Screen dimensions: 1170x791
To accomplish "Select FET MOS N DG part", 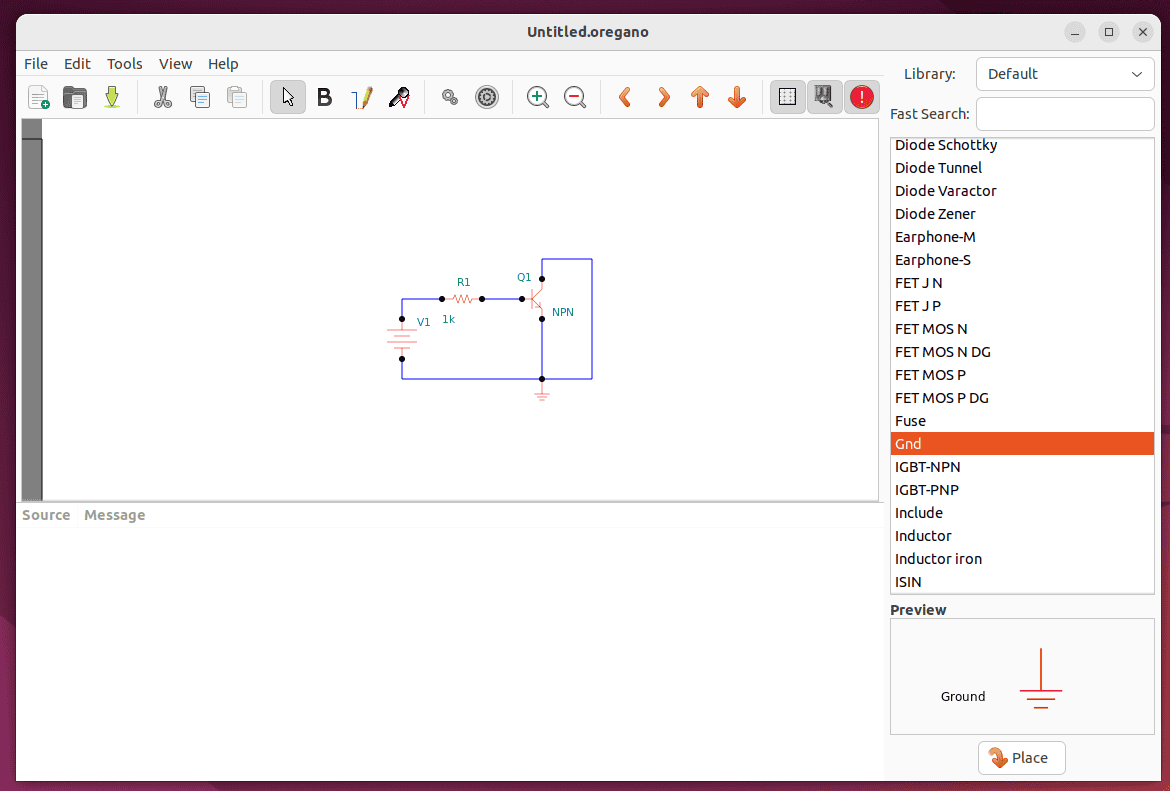I will (1022, 352).
